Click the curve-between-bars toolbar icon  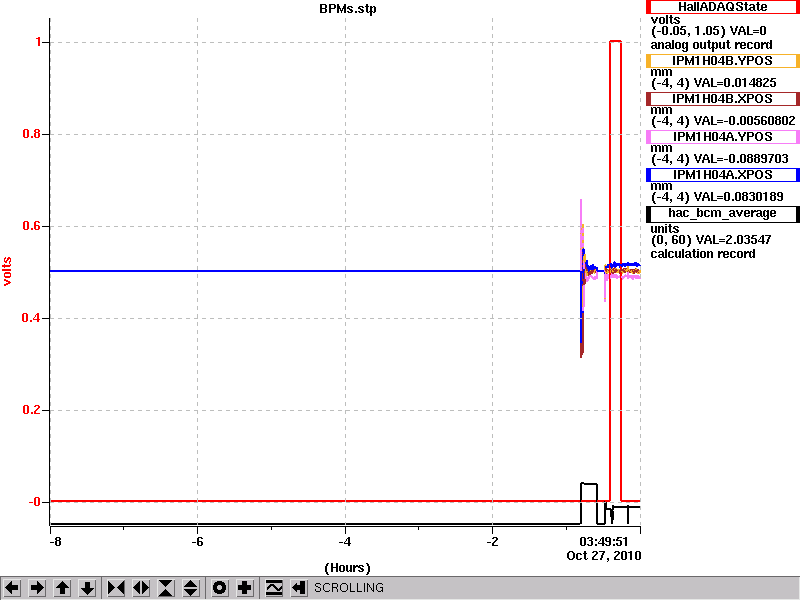tap(274, 588)
